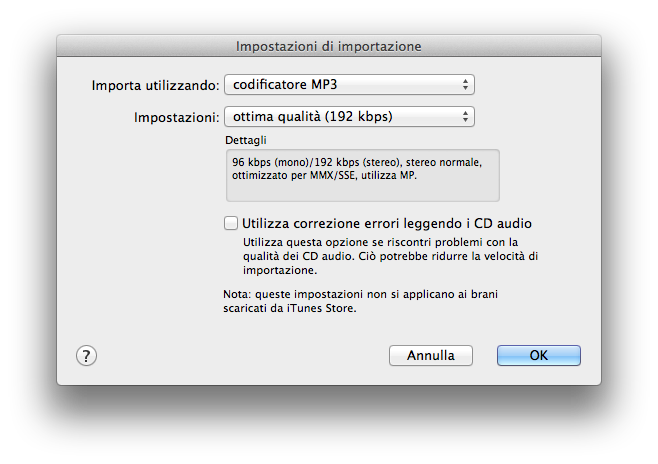
Task: Click the arrows on the ottima qualità popup
Action: [x=466, y=117]
